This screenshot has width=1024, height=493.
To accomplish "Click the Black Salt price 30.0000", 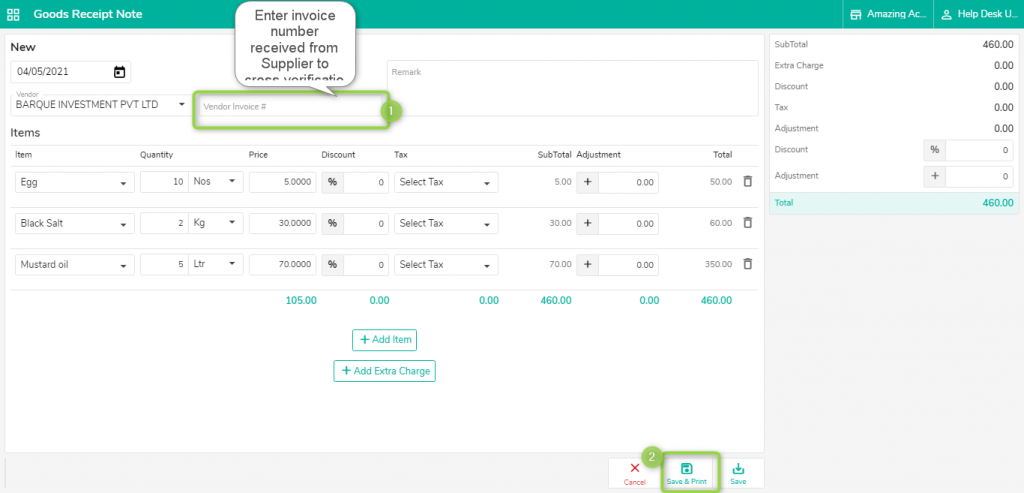I will [x=282, y=223].
